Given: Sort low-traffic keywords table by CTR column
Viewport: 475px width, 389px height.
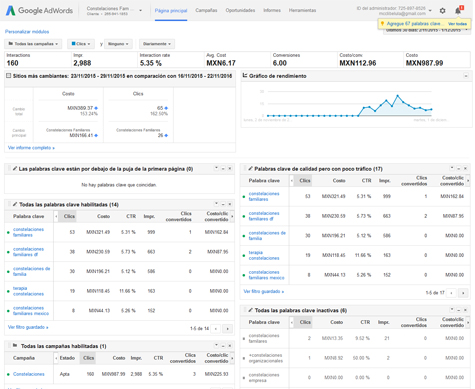Looking at the screenshot, I should (367, 180).
